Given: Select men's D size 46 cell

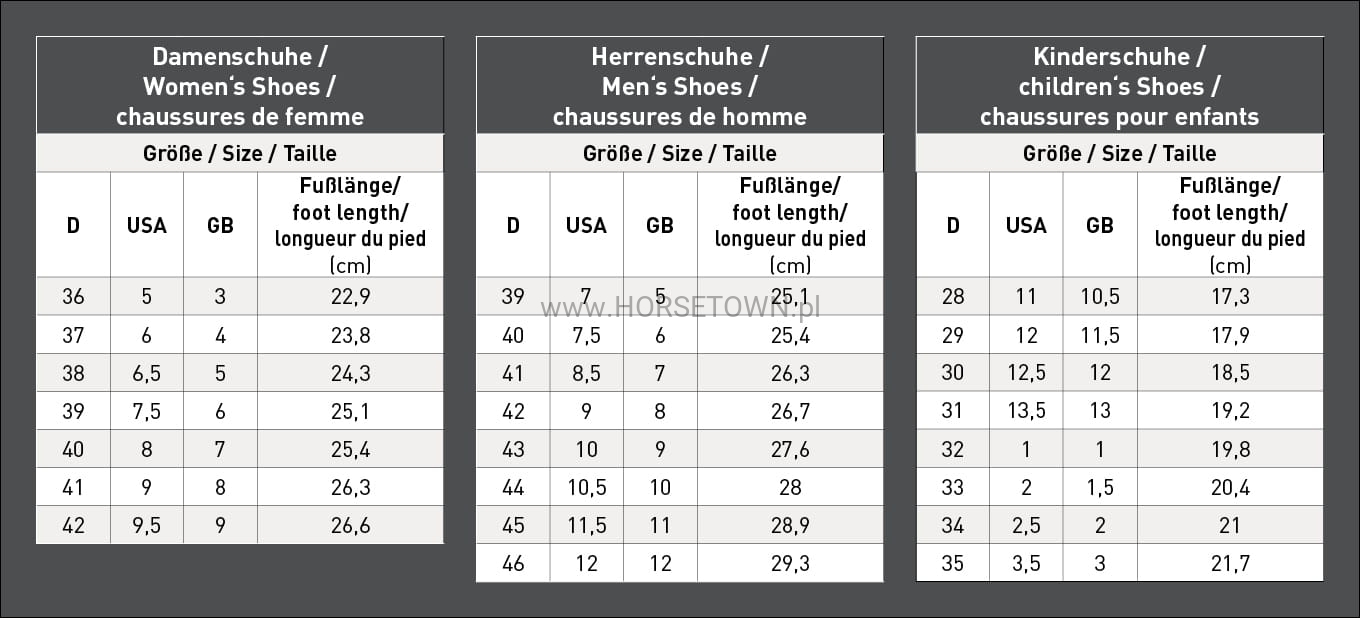Looking at the screenshot, I should pos(513,563).
